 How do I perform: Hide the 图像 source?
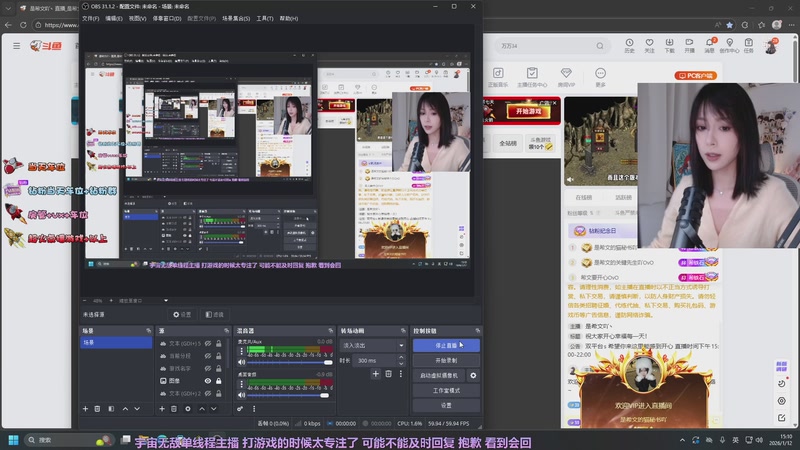208,381
